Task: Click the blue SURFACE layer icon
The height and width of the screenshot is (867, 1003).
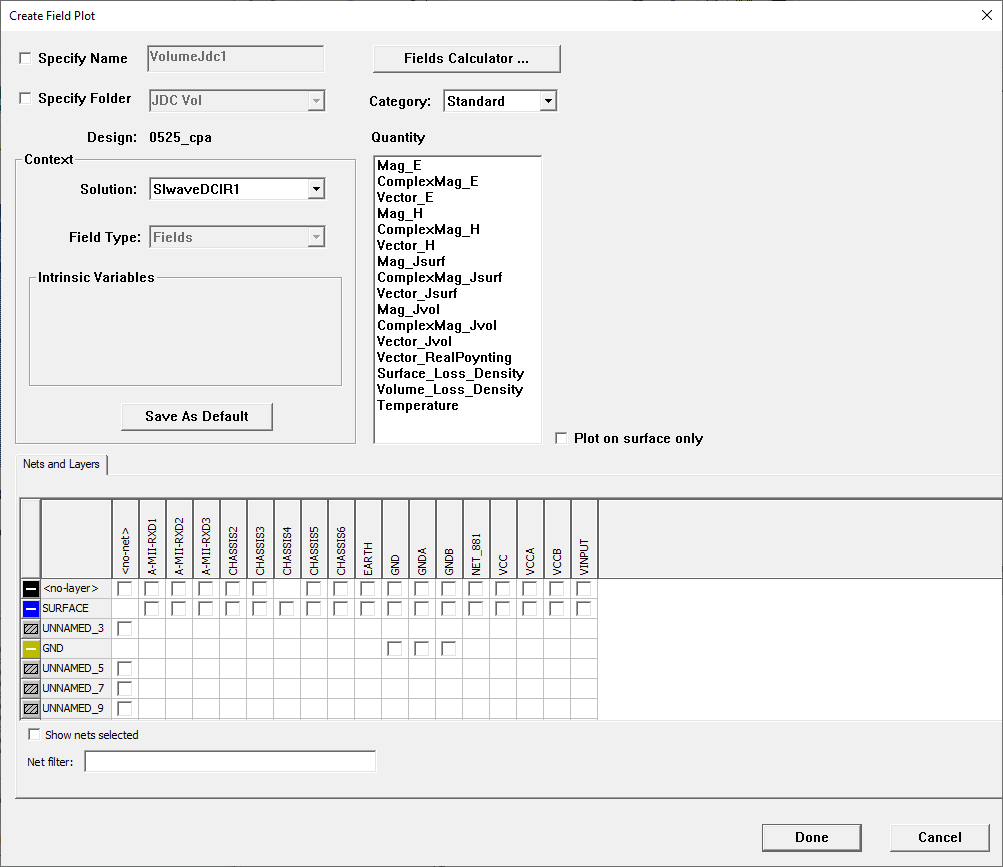Action: pos(29,608)
